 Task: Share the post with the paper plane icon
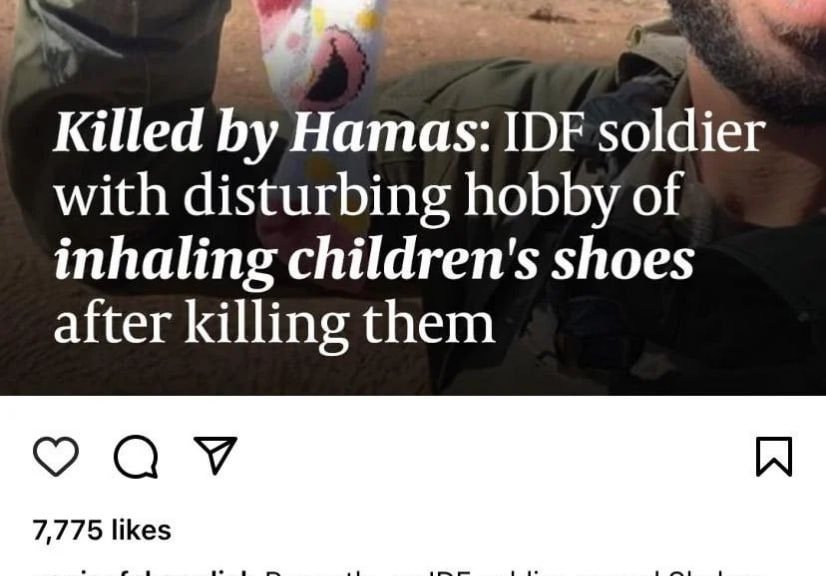215,455
